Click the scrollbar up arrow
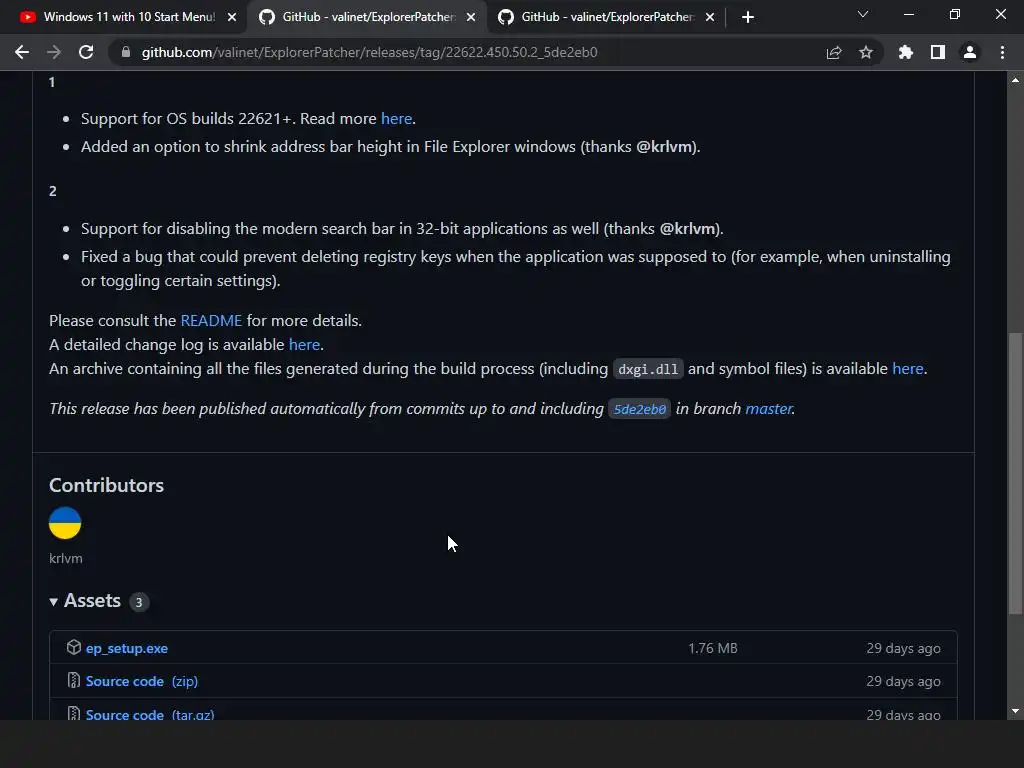The image size is (1024, 768). tap(1015, 80)
